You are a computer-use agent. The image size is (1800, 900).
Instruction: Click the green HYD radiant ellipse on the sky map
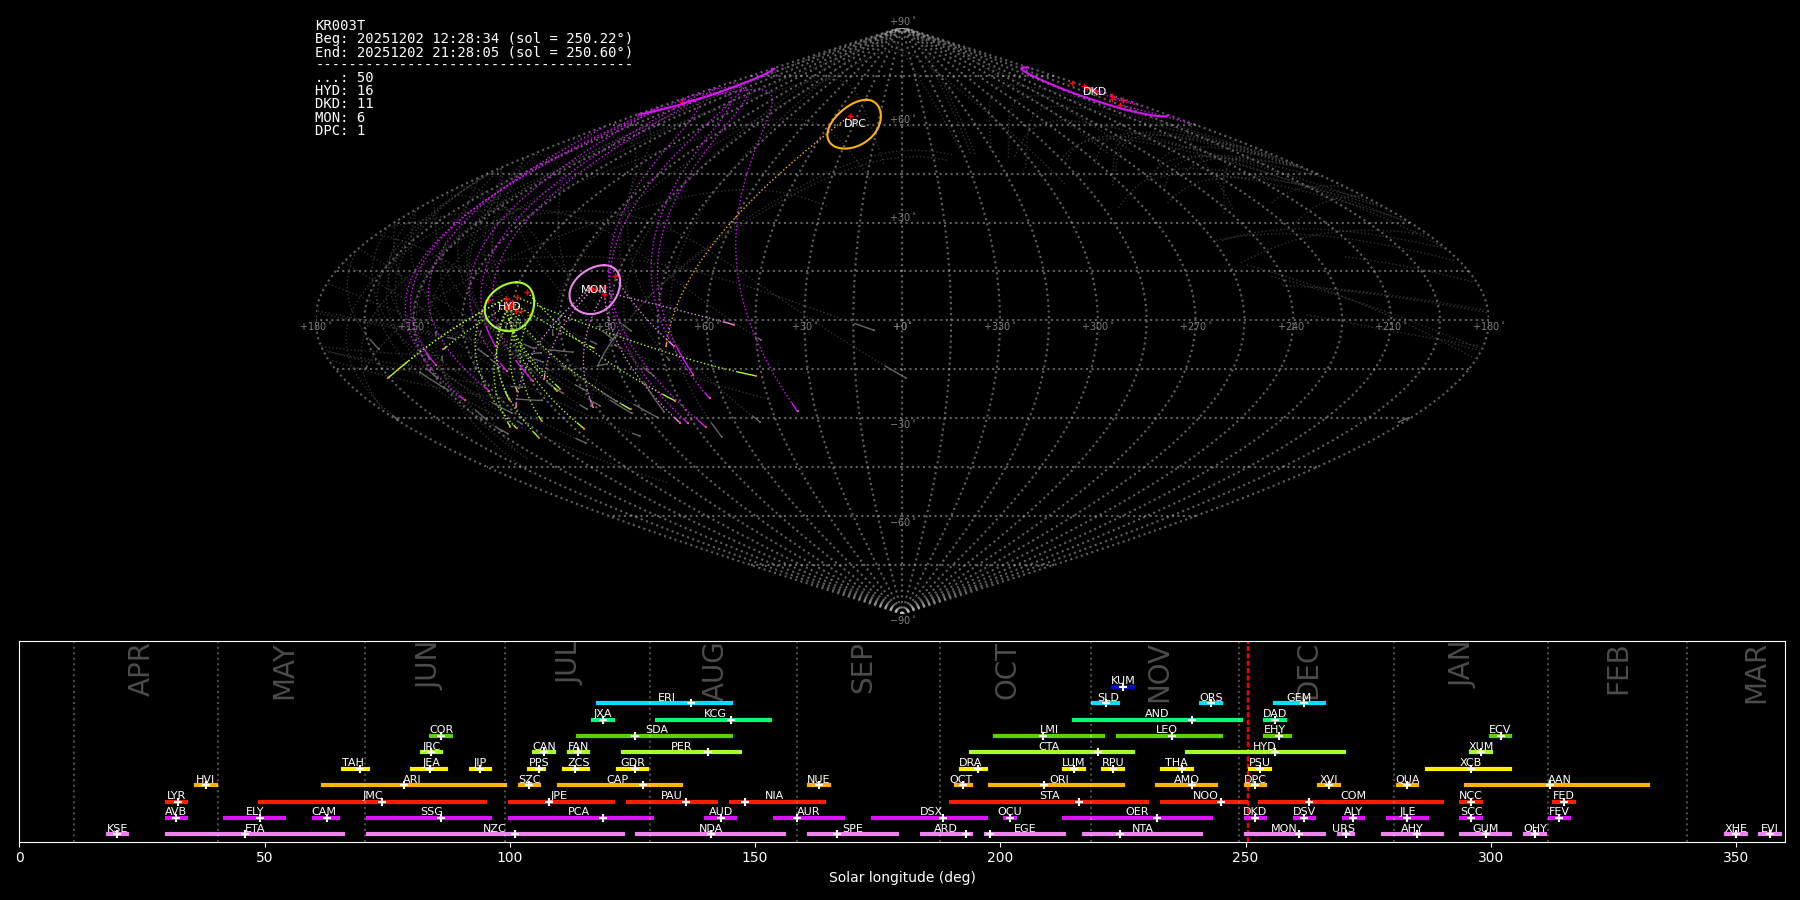click(x=509, y=306)
